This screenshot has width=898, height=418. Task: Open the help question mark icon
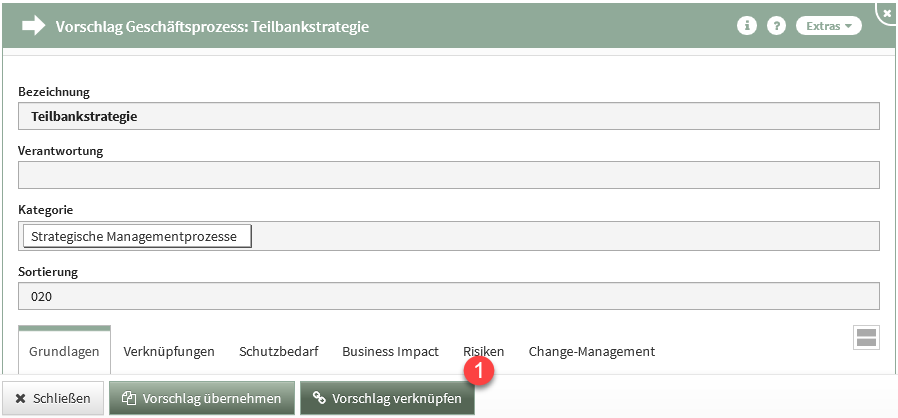pyautogui.click(x=776, y=26)
